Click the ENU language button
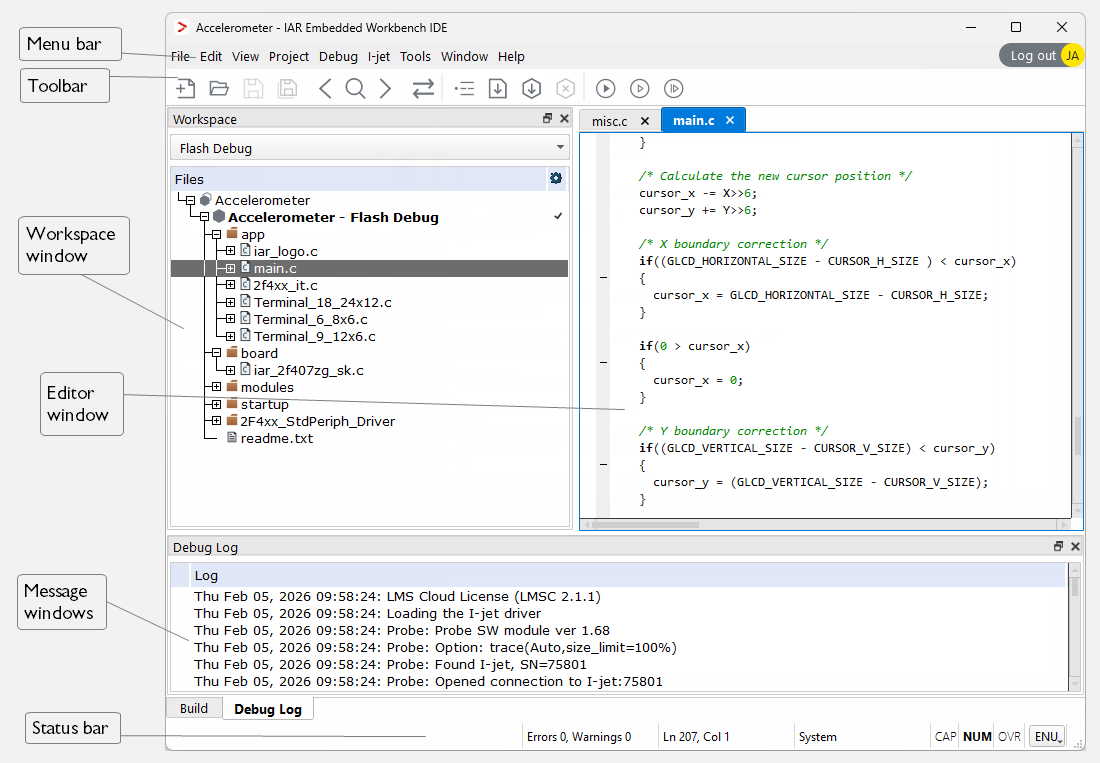This screenshot has height=763, width=1100. click(x=1047, y=736)
